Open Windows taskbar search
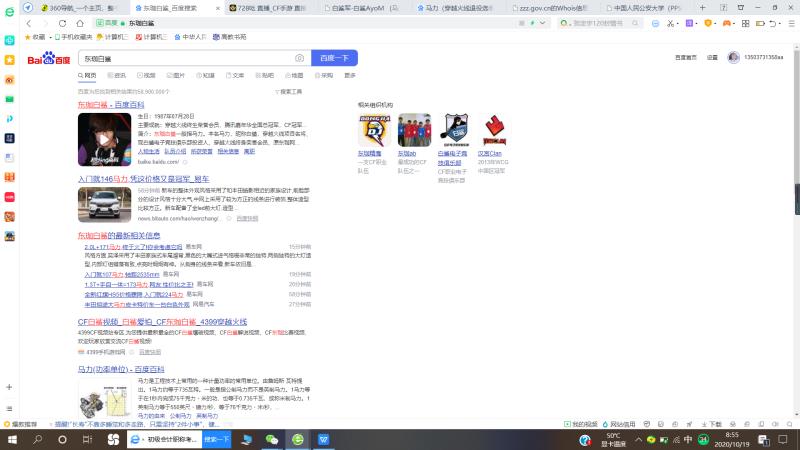Image resolution: width=800 pixels, height=450 pixels. [37, 439]
